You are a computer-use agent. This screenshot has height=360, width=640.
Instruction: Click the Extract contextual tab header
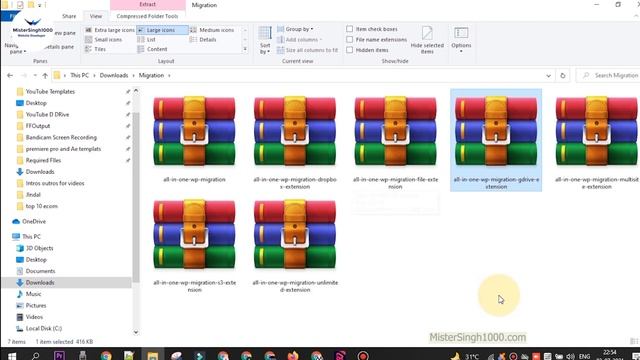coord(147,4)
